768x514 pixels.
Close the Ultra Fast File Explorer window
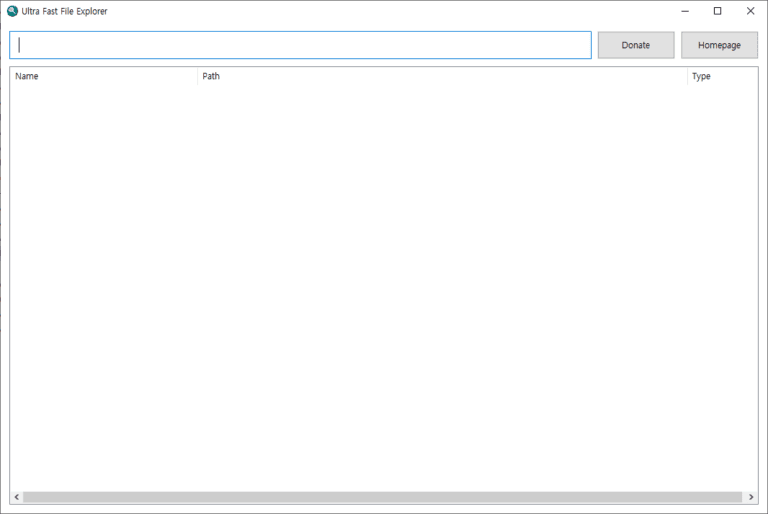(x=750, y=11)
